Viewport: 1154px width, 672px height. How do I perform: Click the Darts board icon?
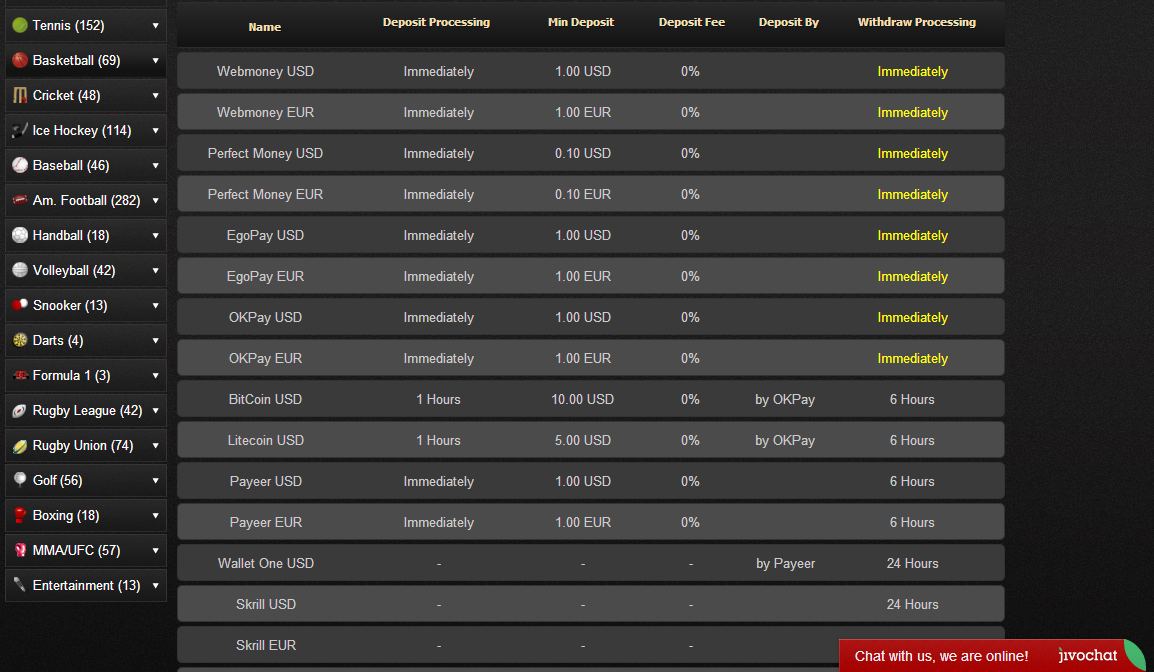click(20, 340)
